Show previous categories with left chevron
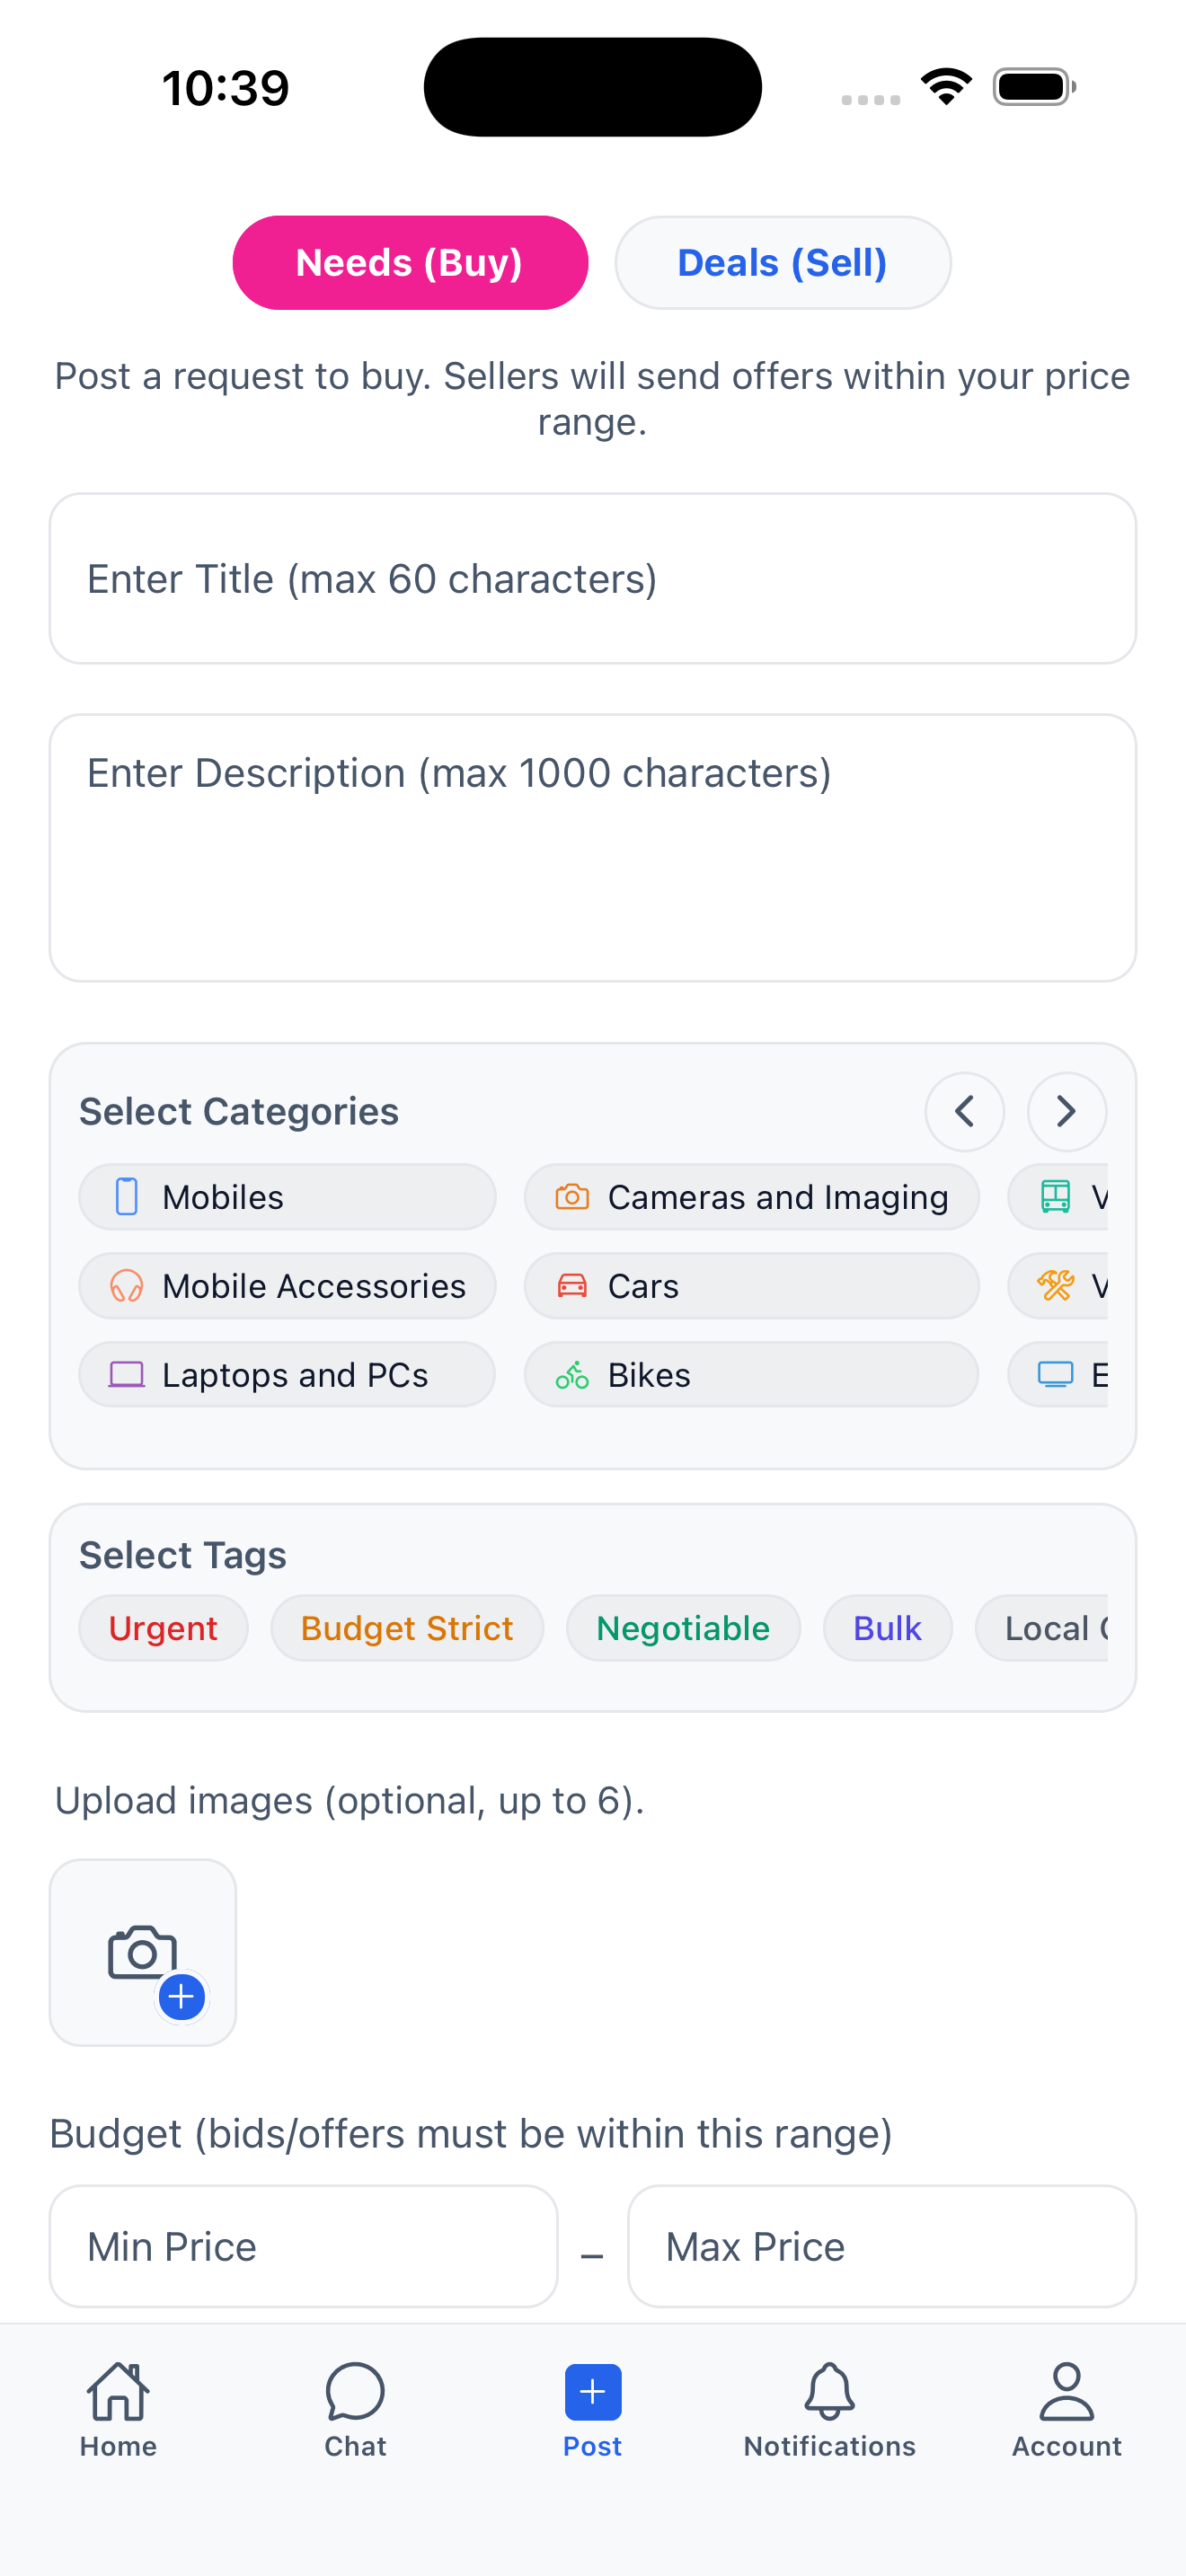Screen dimensions: 1186x2576 point(964,1111)
